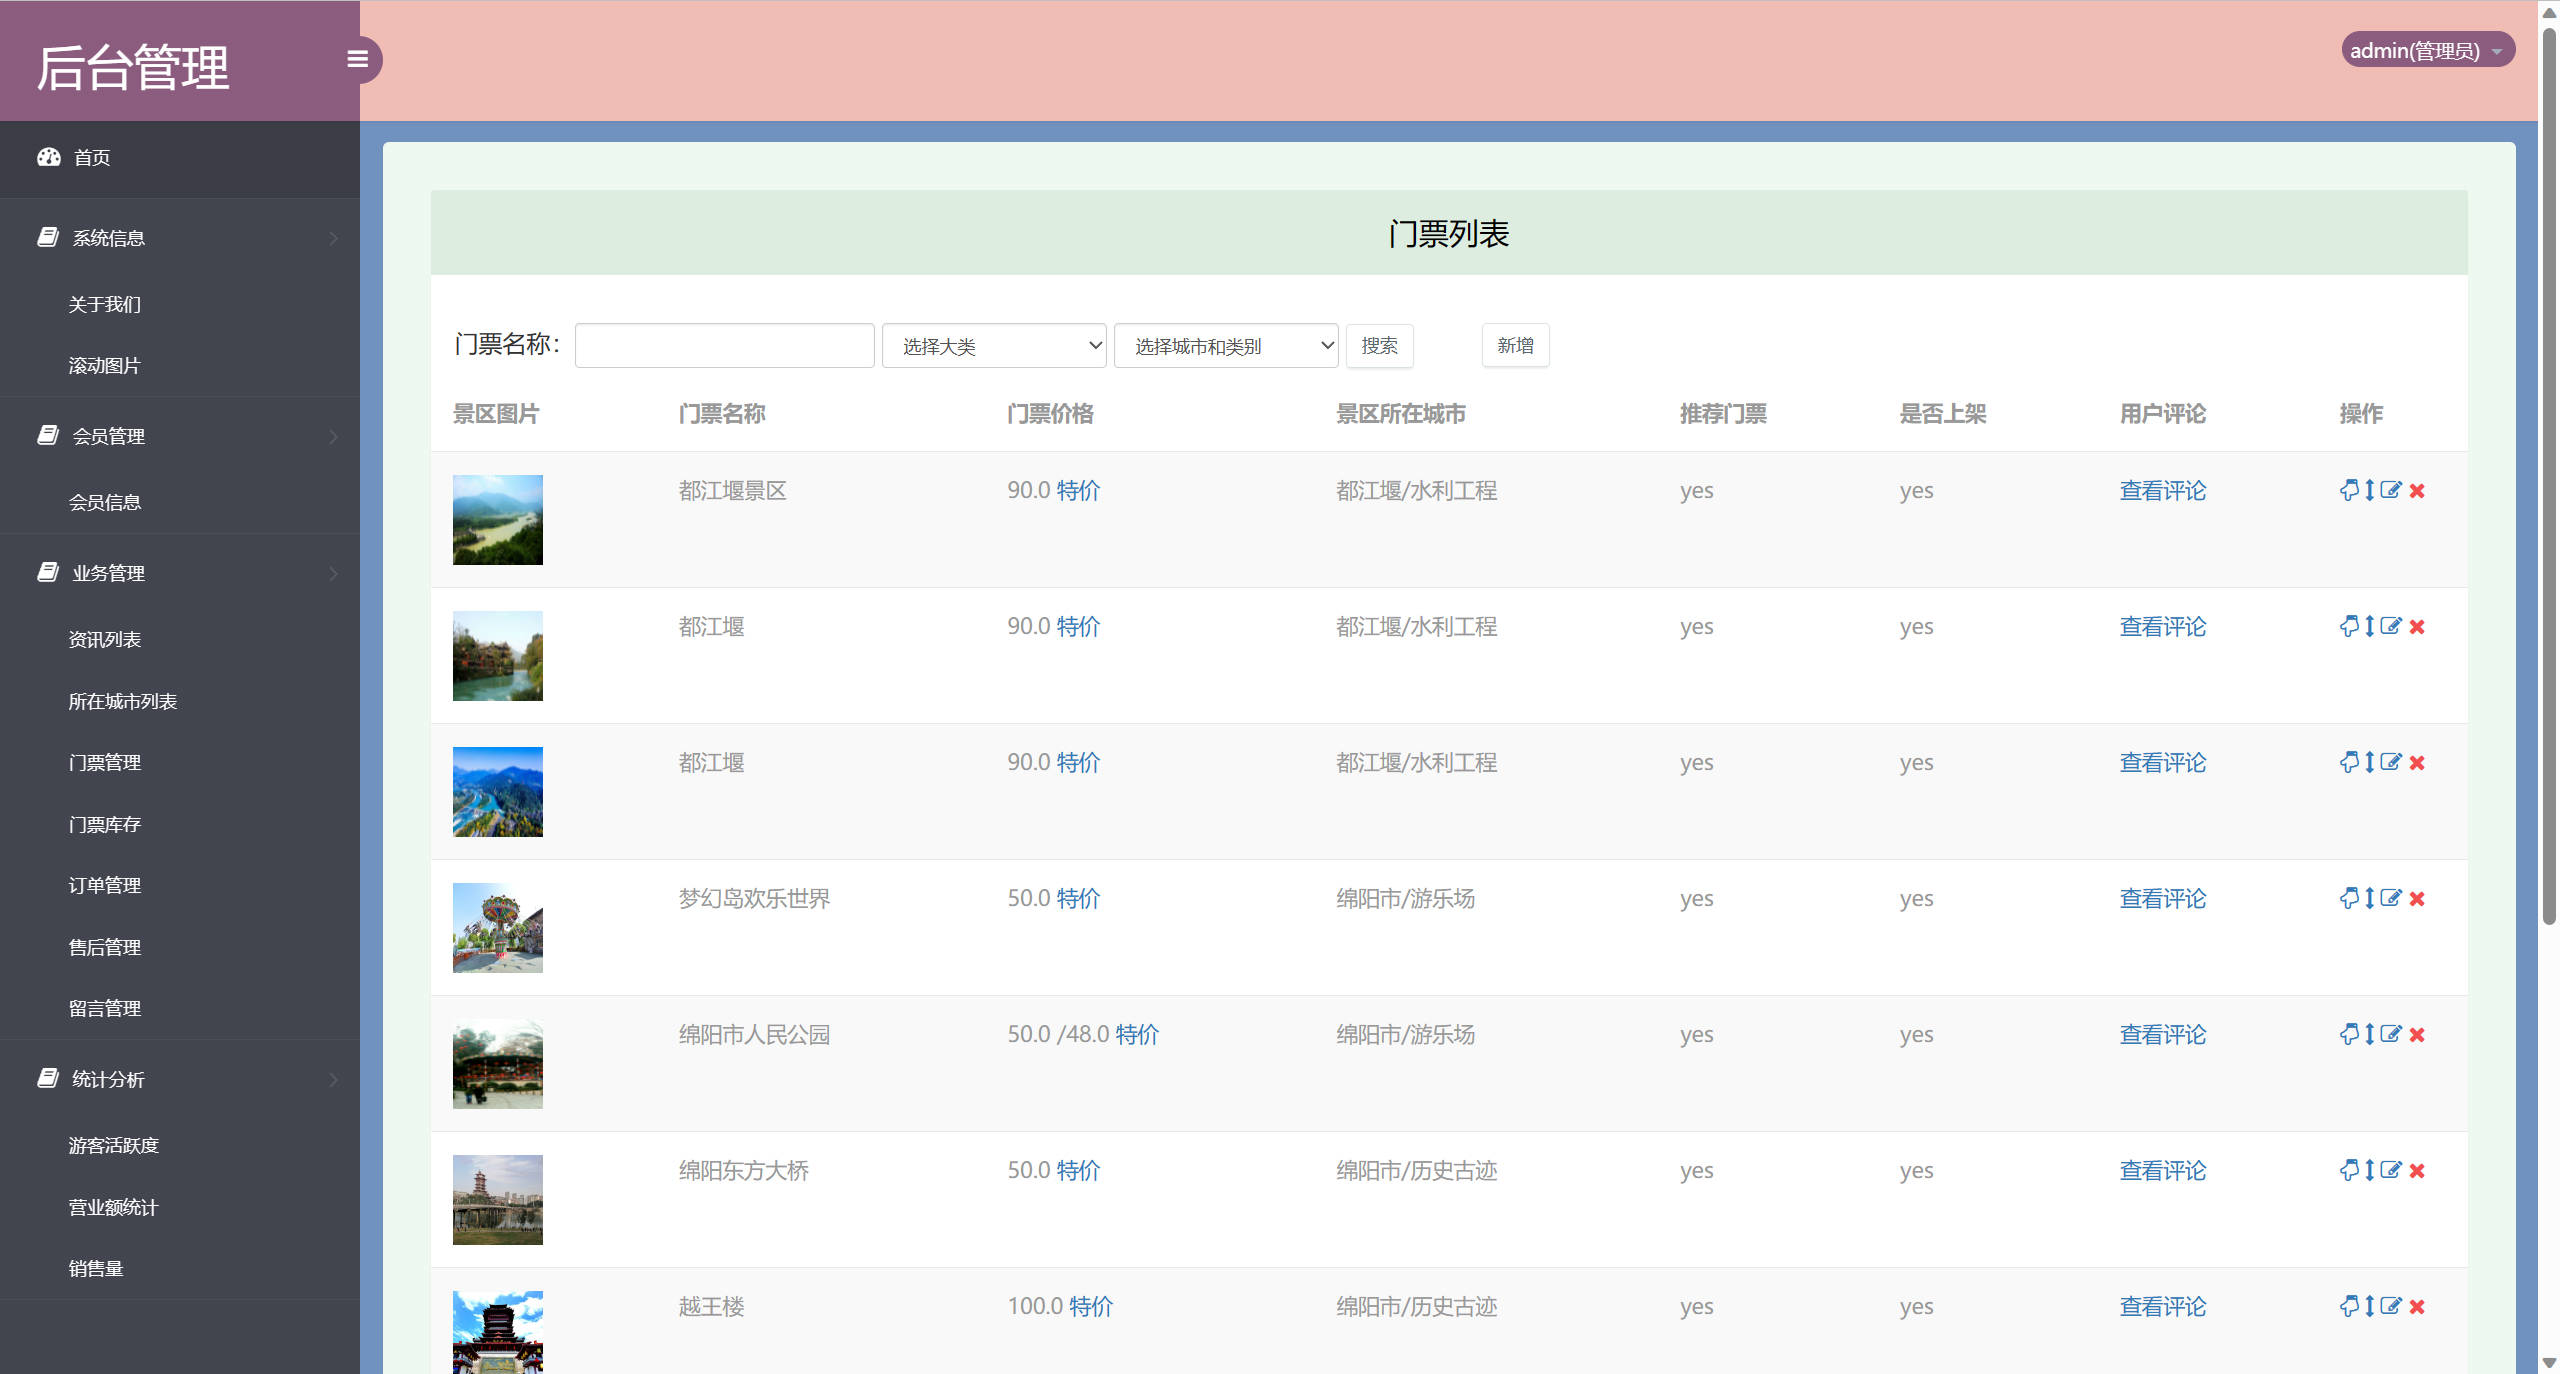Click the 新增 button to add a ticket
This screenshot has width=2560, height=1374.
point(1515,345)
